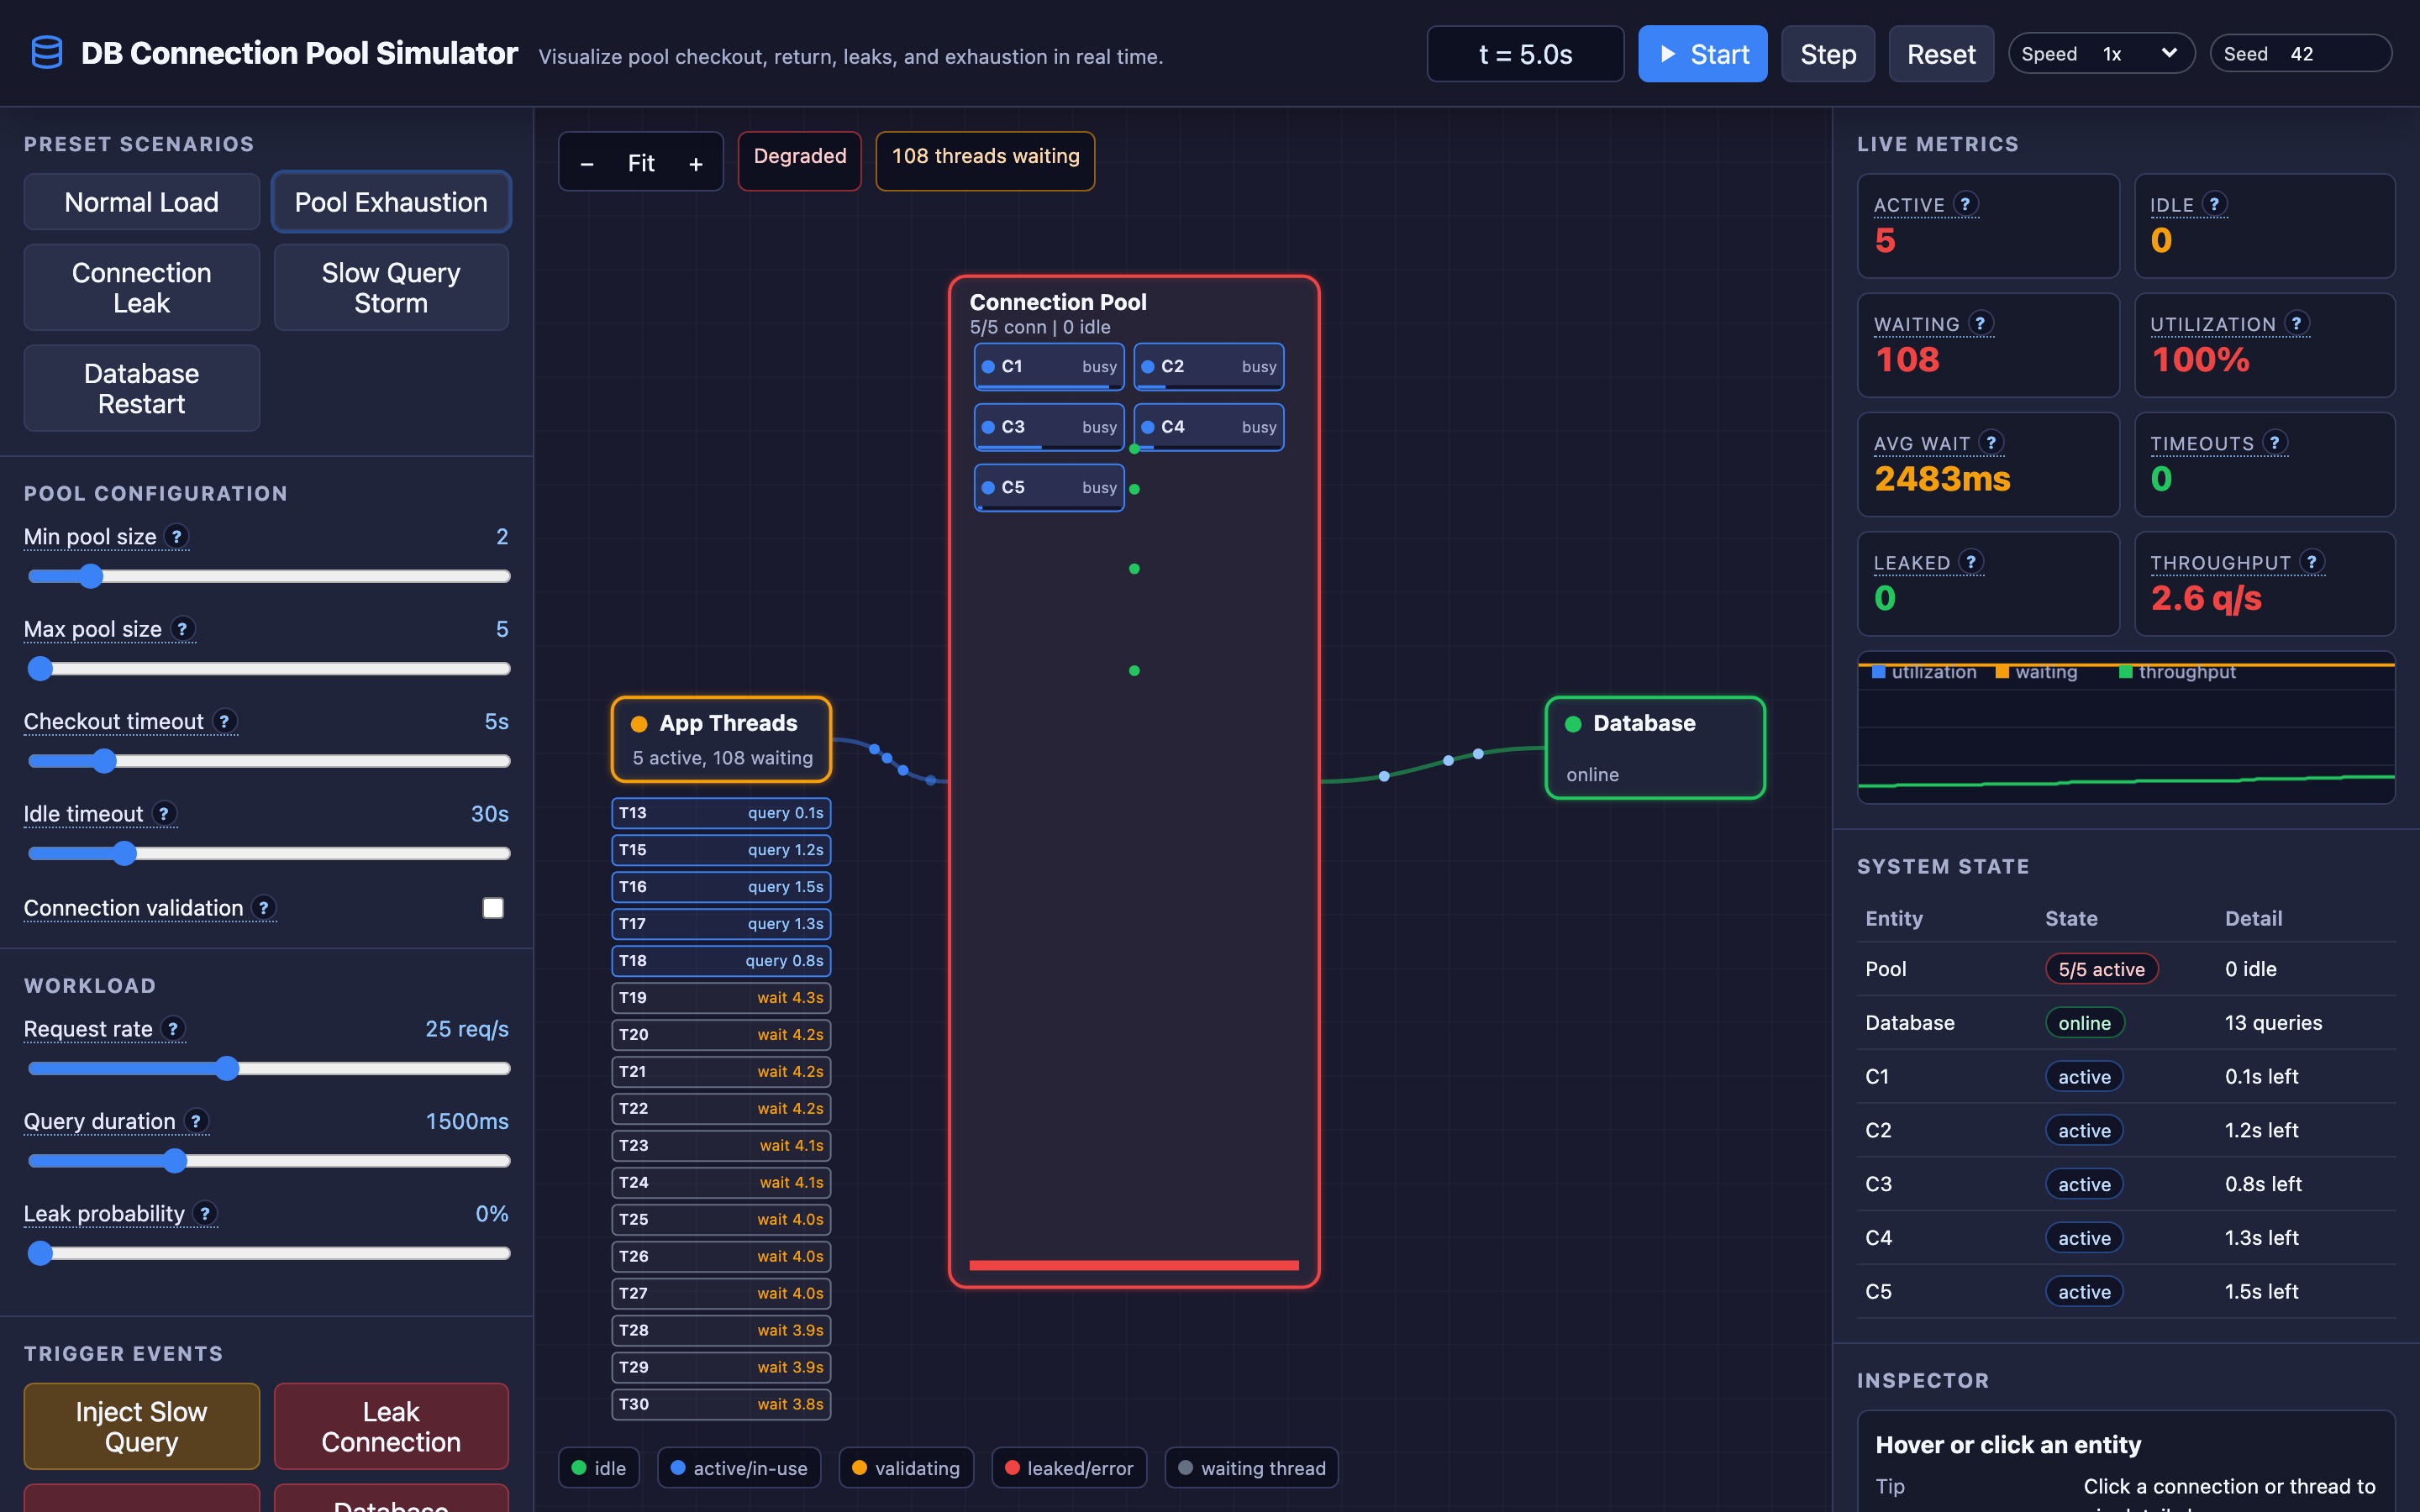Screen dimensions: 2420x1512
Task: Click help icon for Min pool size
Action: coord(177,536)
